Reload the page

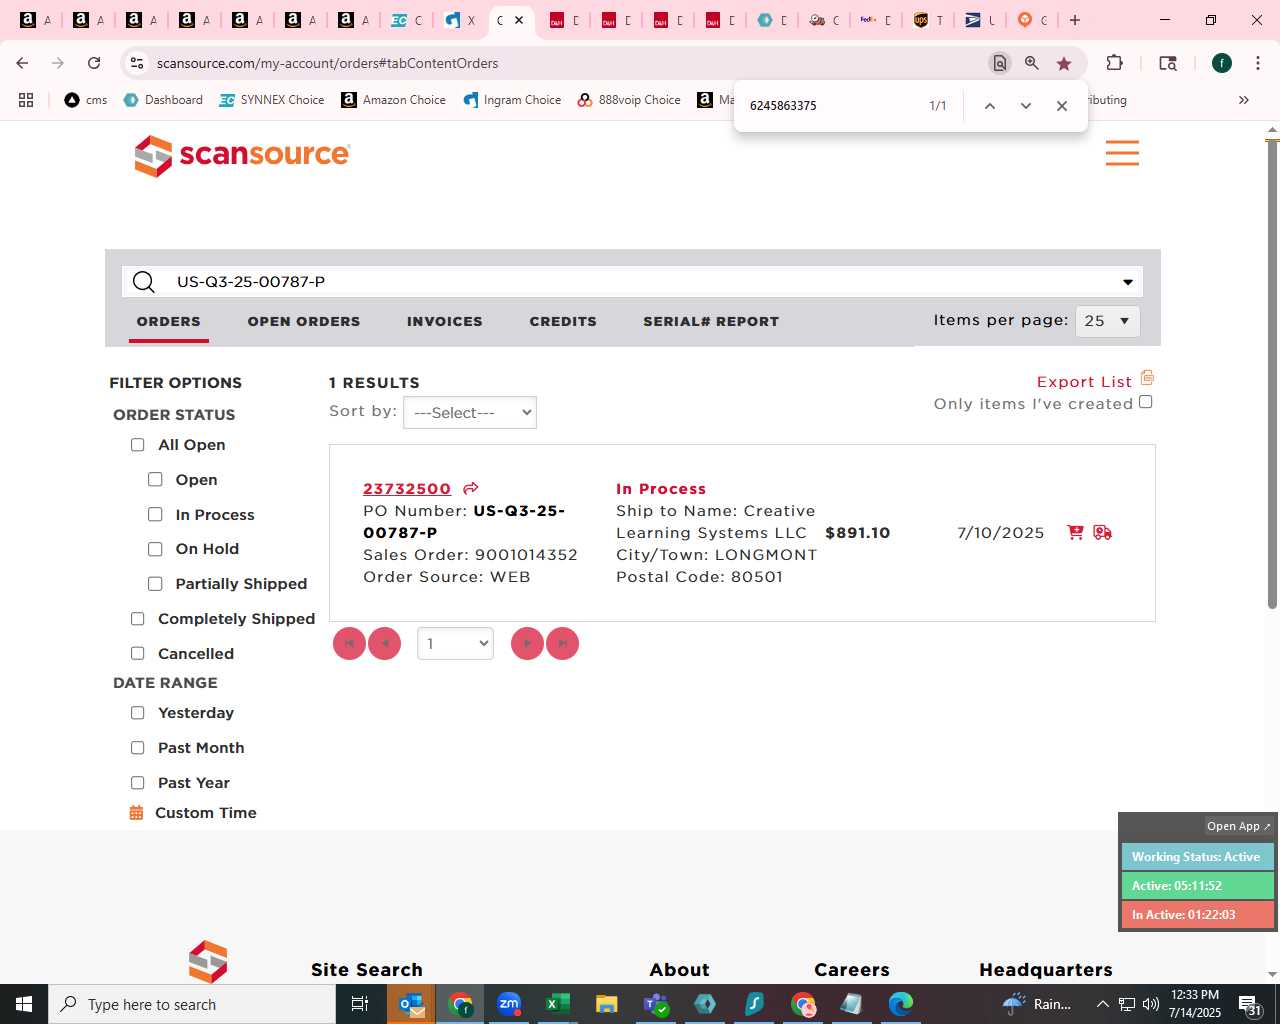94,63
